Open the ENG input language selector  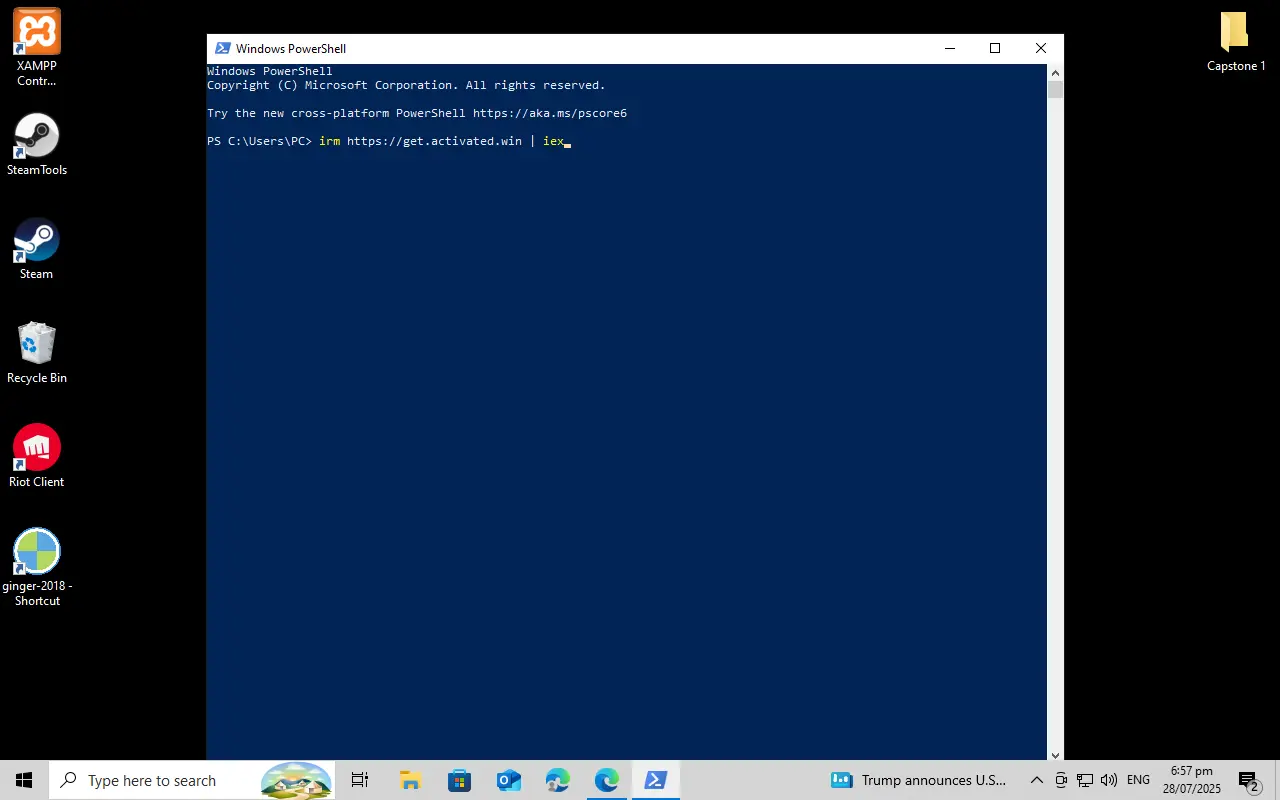(x=1138, y=780)
